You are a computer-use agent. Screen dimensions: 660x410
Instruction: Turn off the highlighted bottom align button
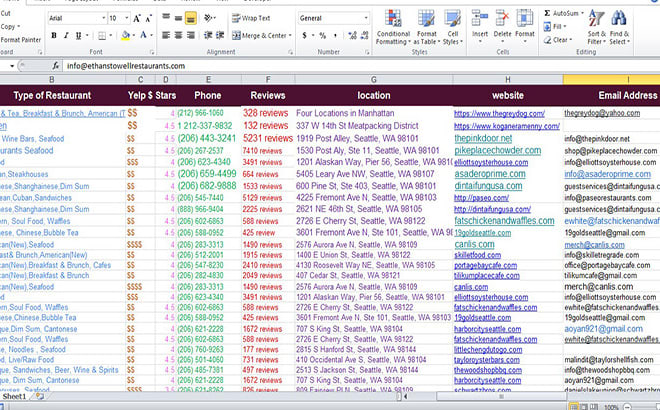tap(191, 18)
